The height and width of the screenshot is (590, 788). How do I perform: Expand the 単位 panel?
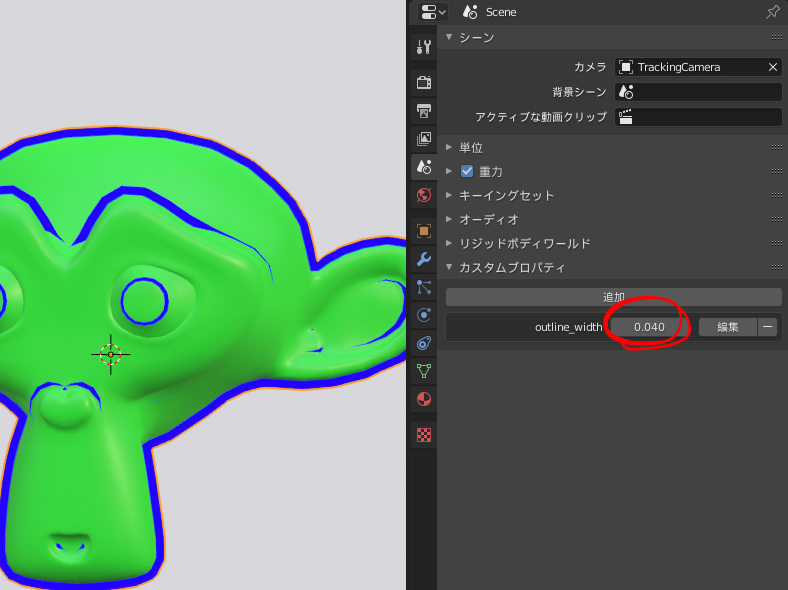click(x=449, y=147)
